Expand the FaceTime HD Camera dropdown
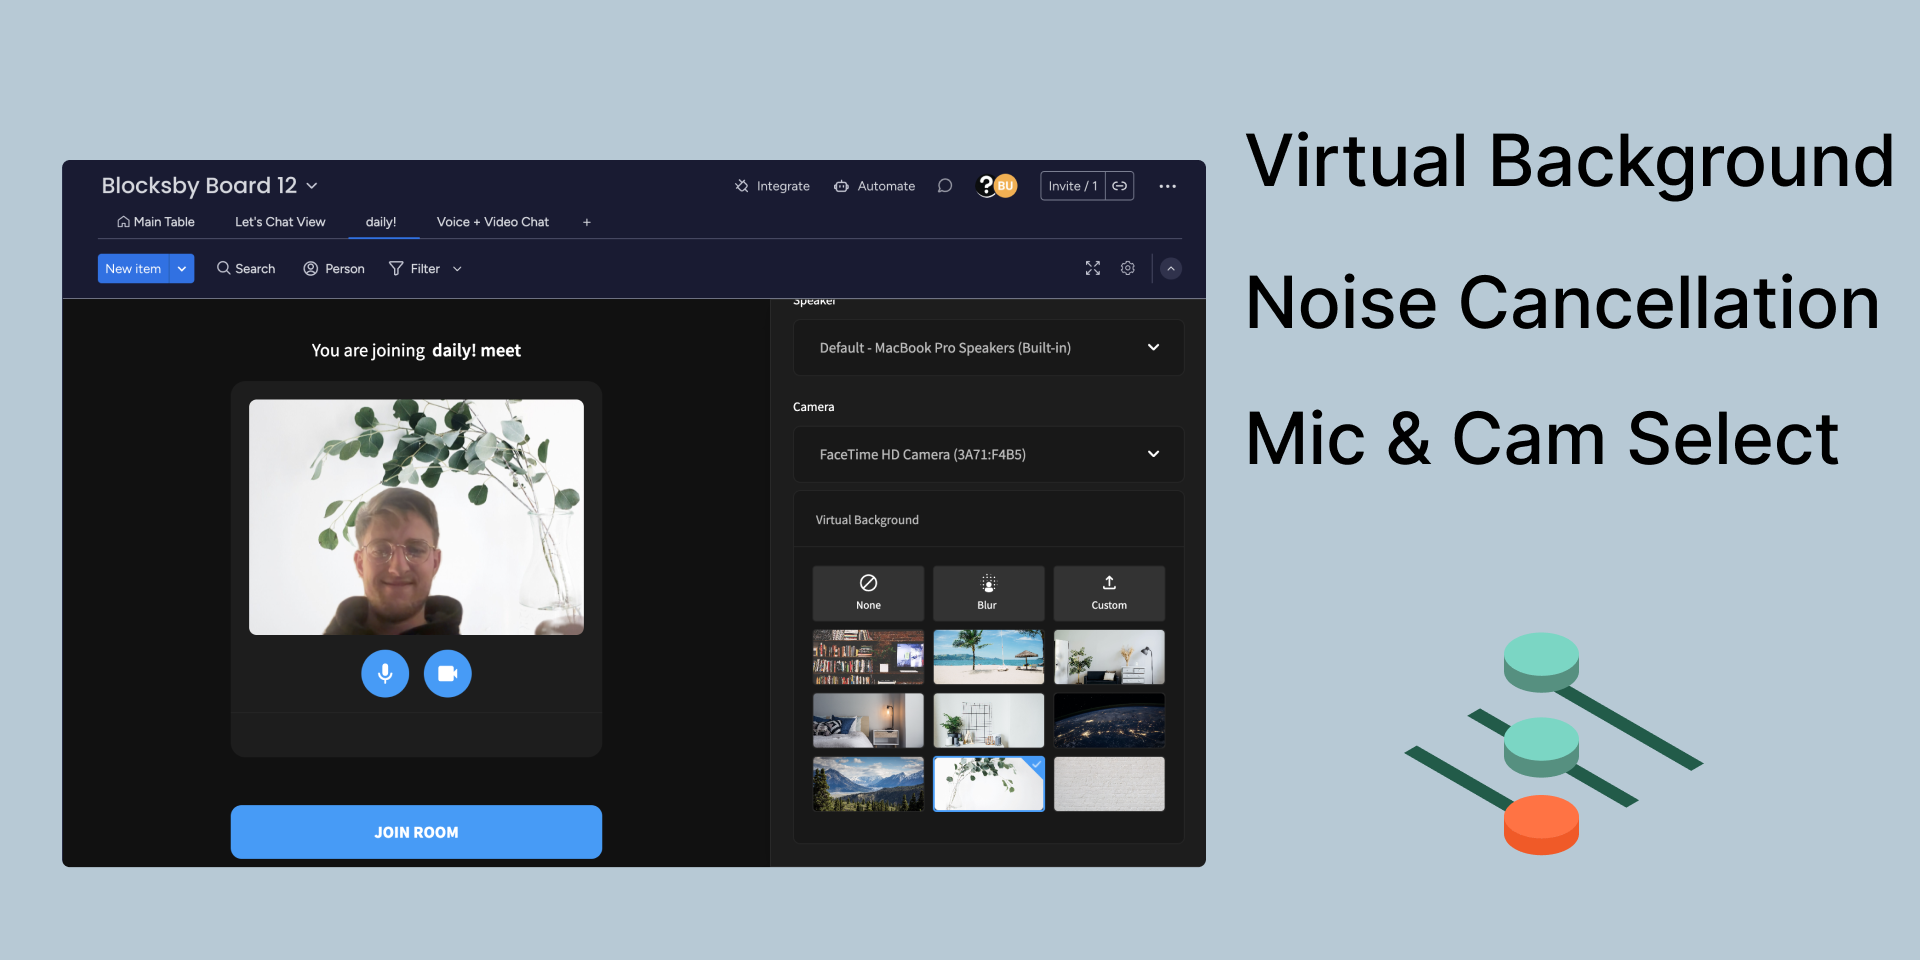 click(1153, 454)
